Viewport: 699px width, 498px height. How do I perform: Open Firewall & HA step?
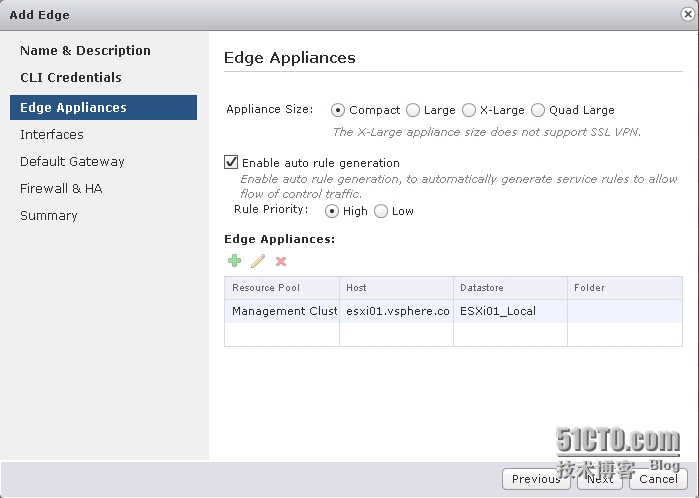tap(61, 188)
